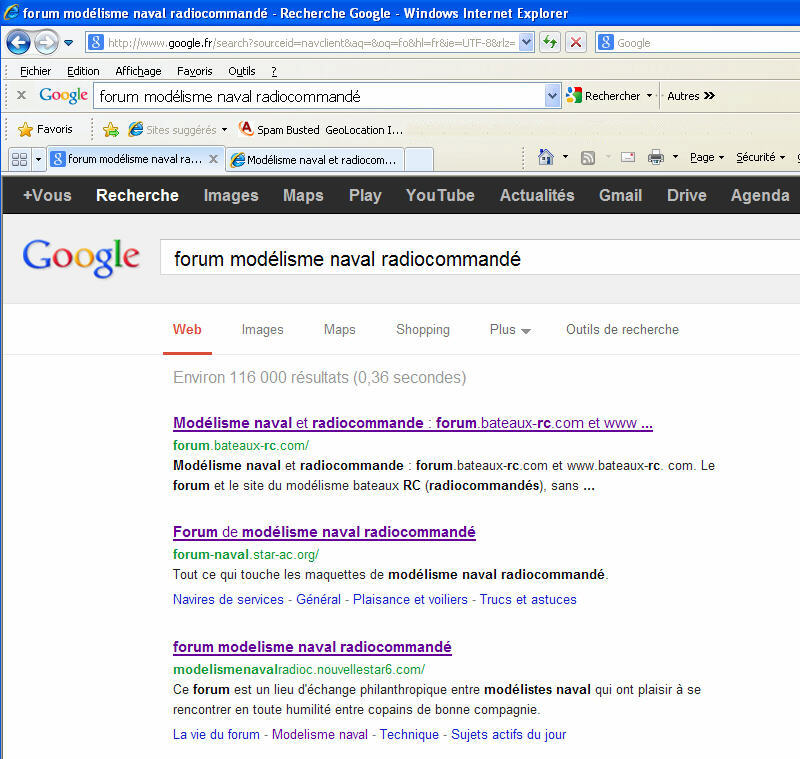Image resolution: width=800 pixels, height=759 pixels.
Task: Open result Modélisme naval et radiocommande forum.bateaux-rc.com
Action: (x=413, y=423)
